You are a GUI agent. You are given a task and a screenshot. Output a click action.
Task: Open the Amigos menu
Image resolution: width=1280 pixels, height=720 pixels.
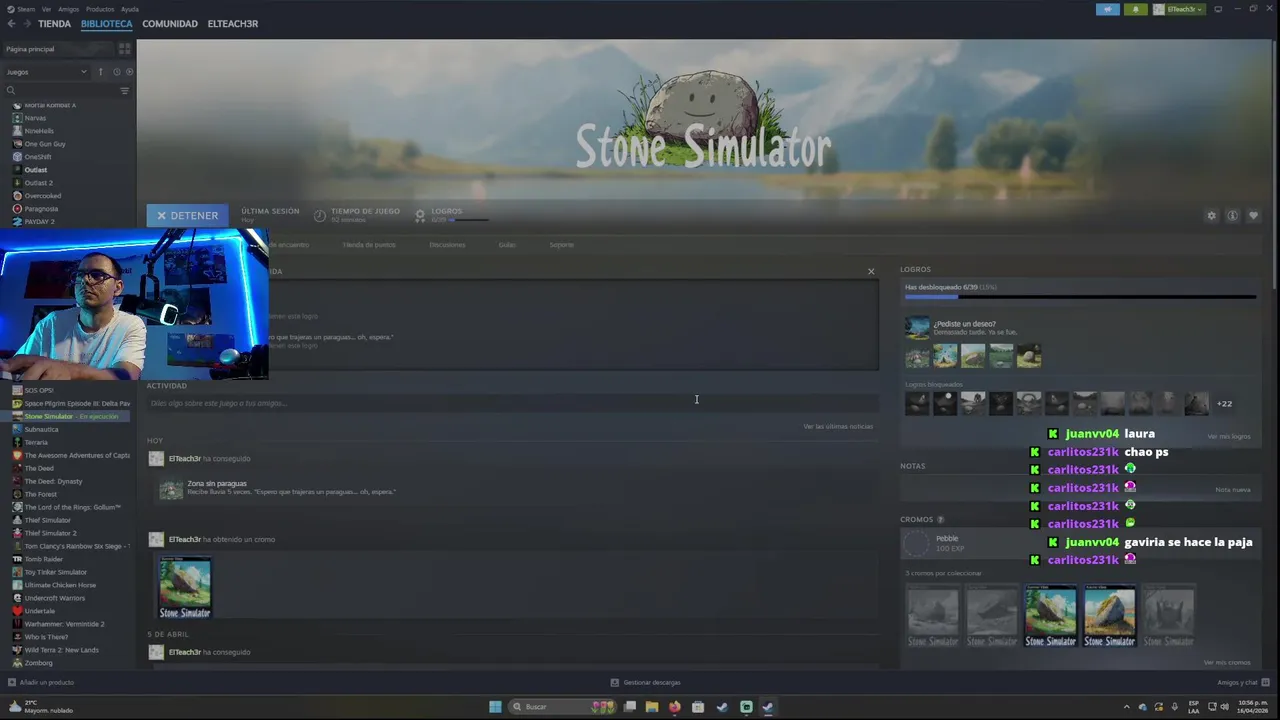pyautogui.click(x=68, y=9)
